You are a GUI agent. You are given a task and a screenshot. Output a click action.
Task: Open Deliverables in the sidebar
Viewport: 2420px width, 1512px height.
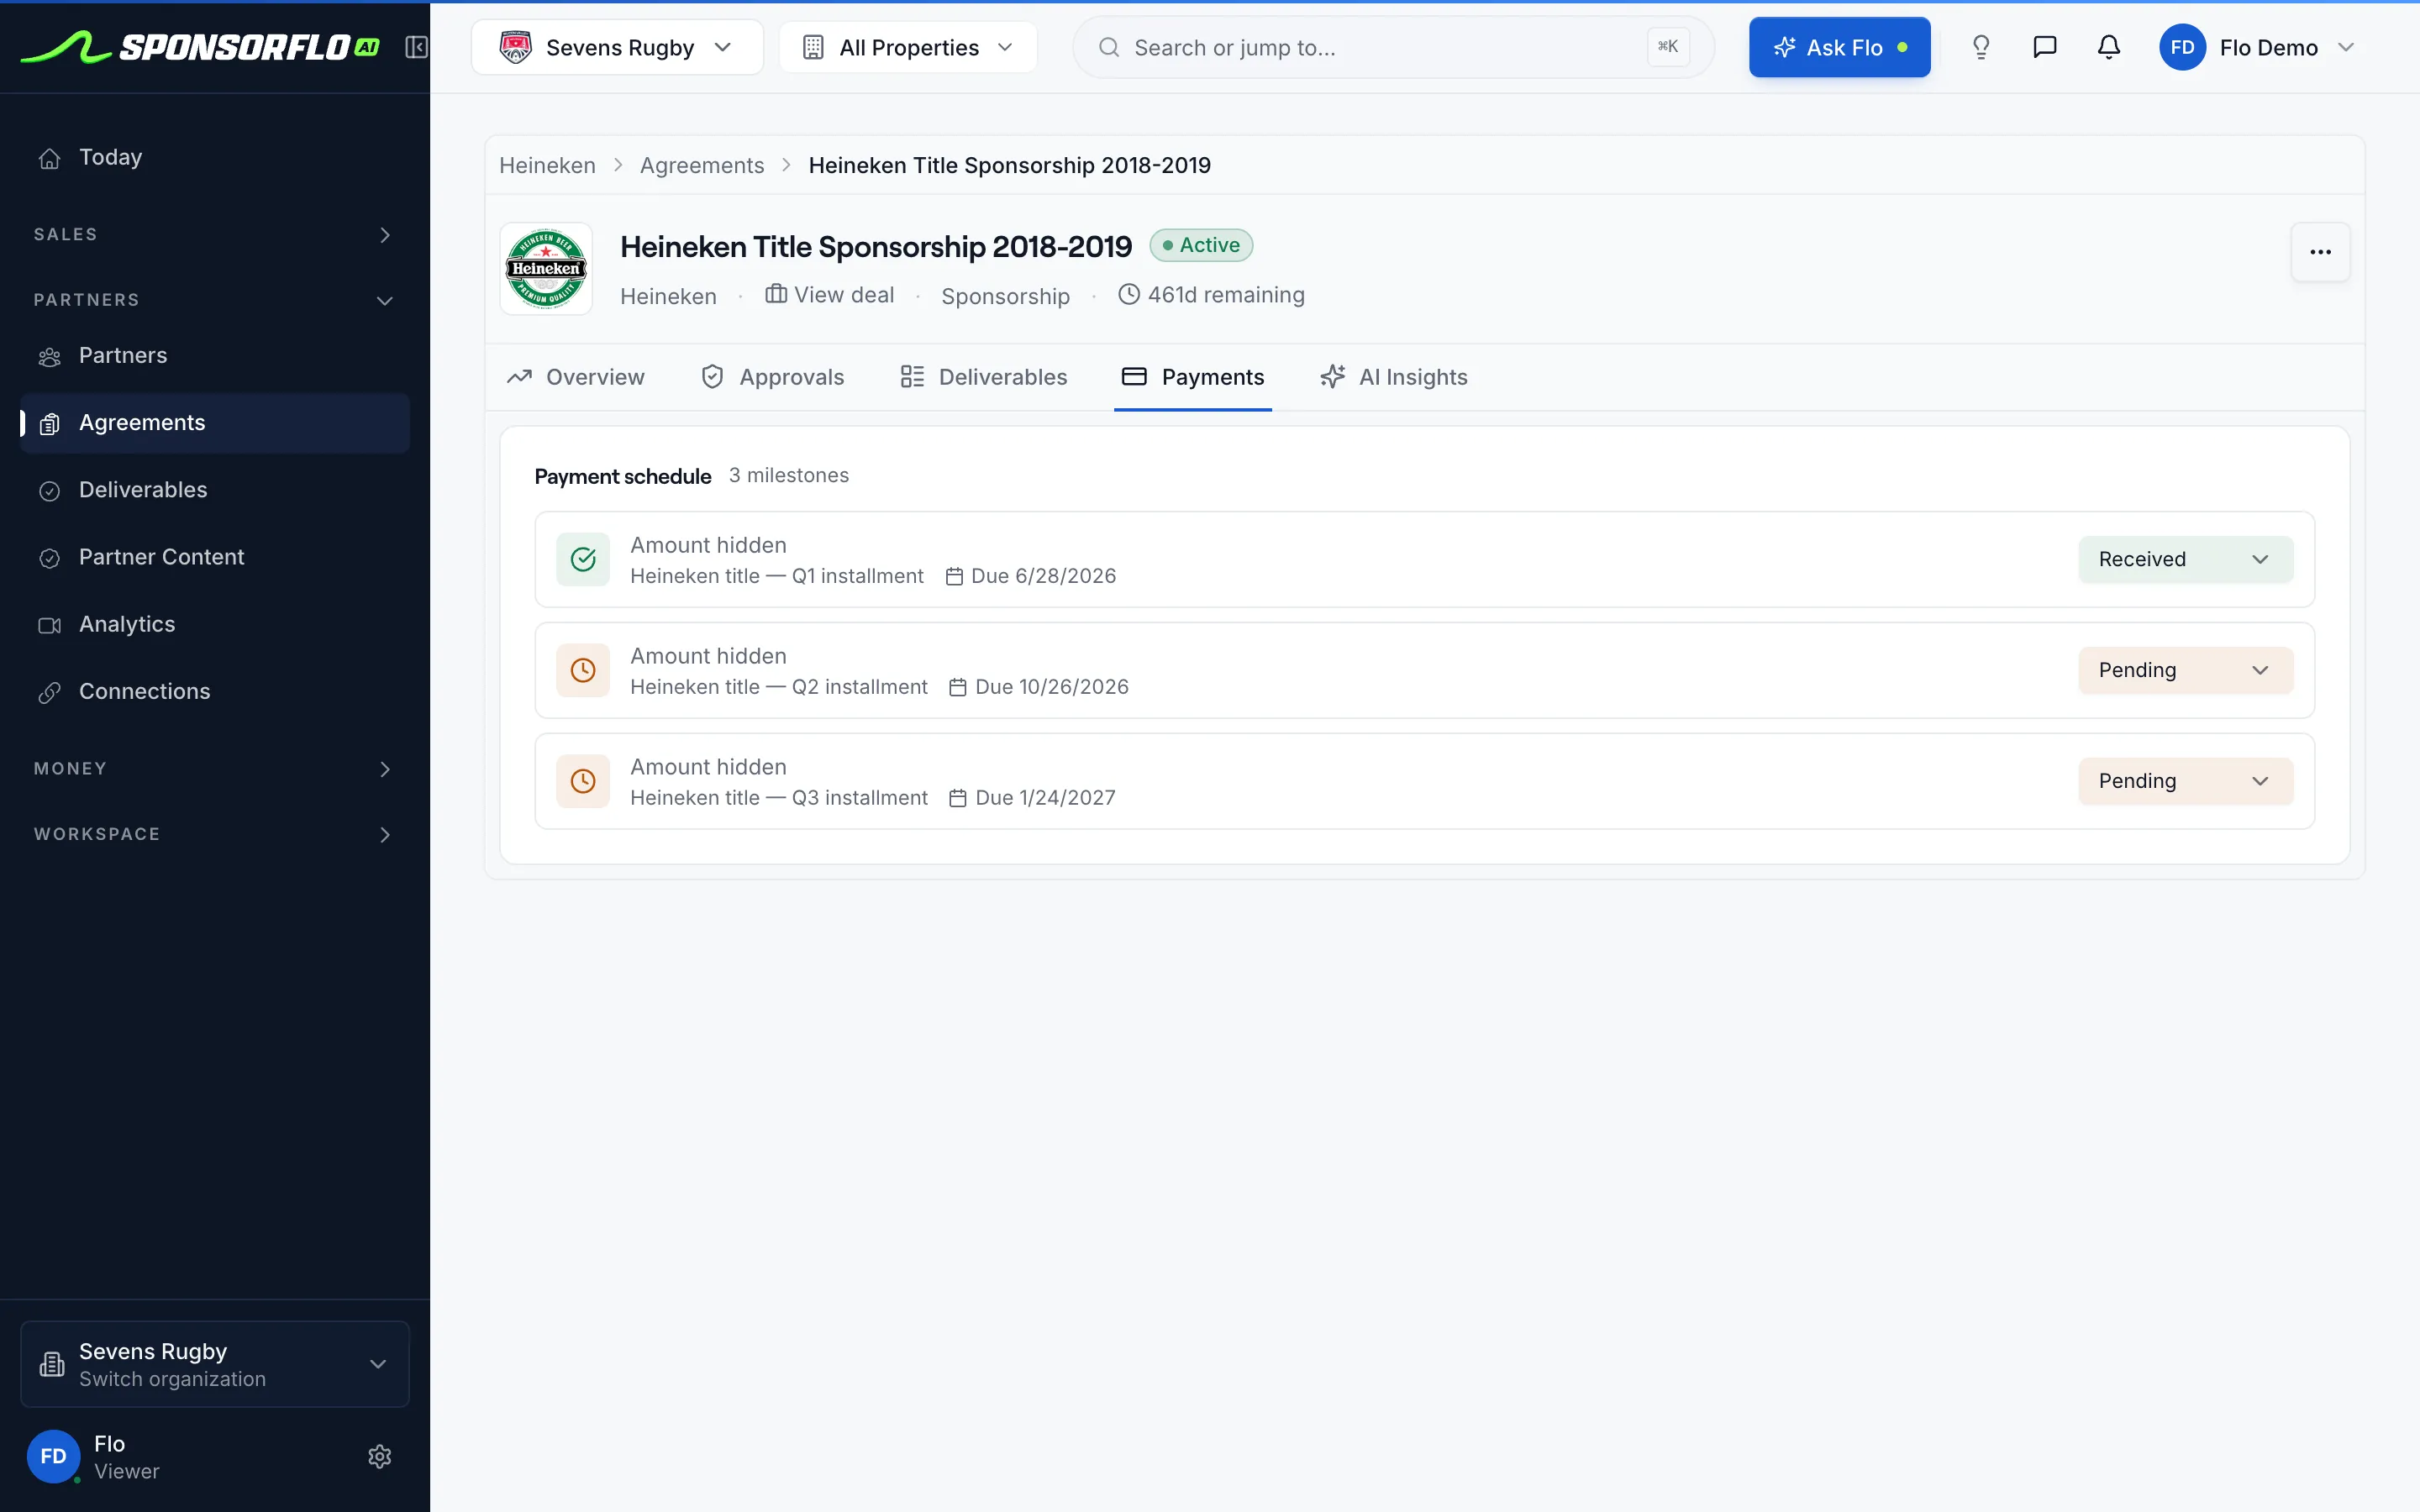click(x=215, y=490)
